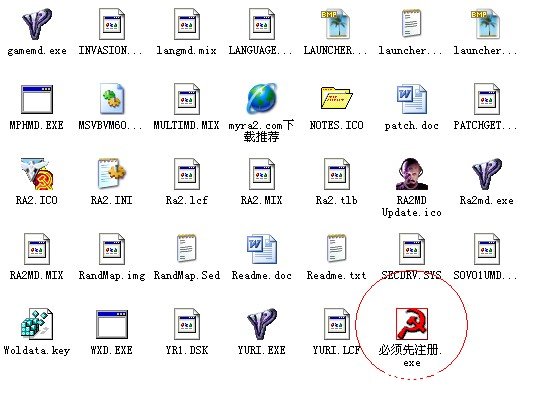Click the 'SOVO1UMD...' file name
Screen dimensions: 551x398
tap(485, 275)
